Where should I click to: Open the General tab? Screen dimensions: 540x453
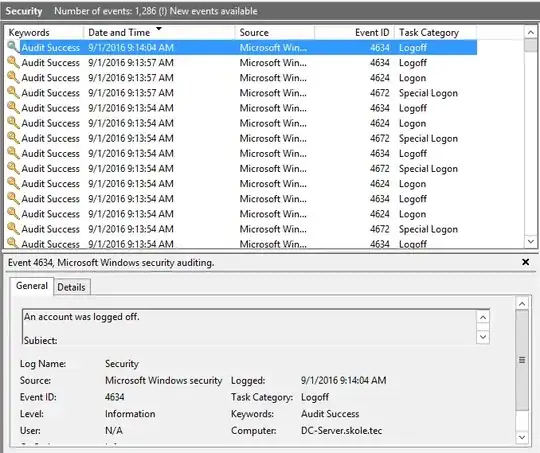tap(32, 286)
